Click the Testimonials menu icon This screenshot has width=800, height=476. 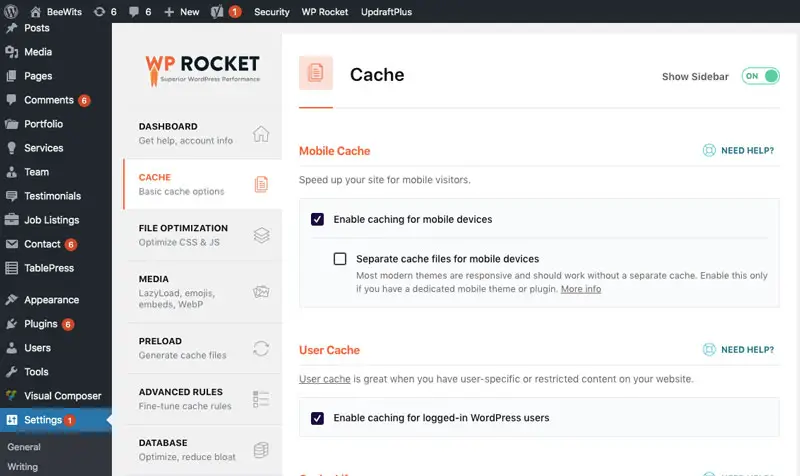(11, 196)
